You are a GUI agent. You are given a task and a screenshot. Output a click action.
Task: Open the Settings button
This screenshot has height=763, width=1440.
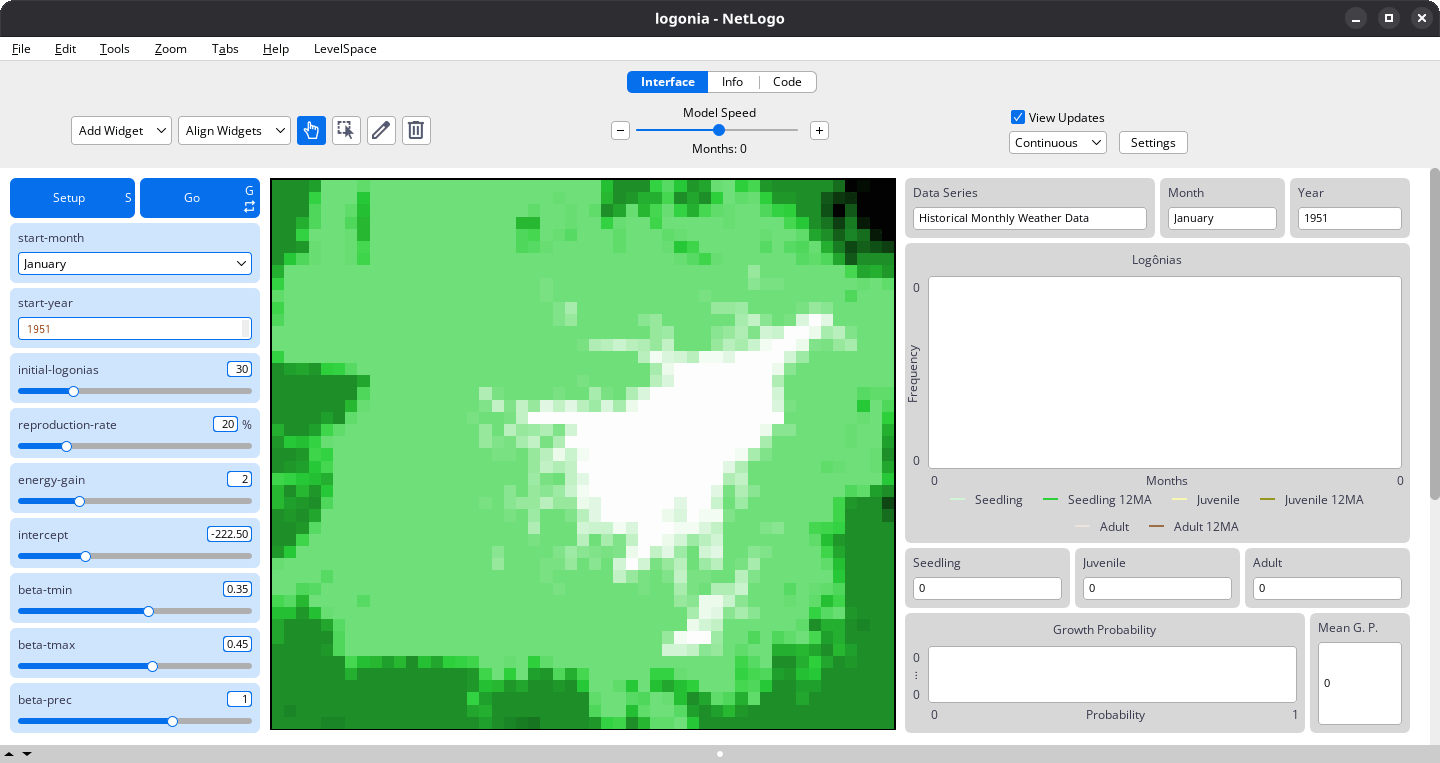point(1152,143)
